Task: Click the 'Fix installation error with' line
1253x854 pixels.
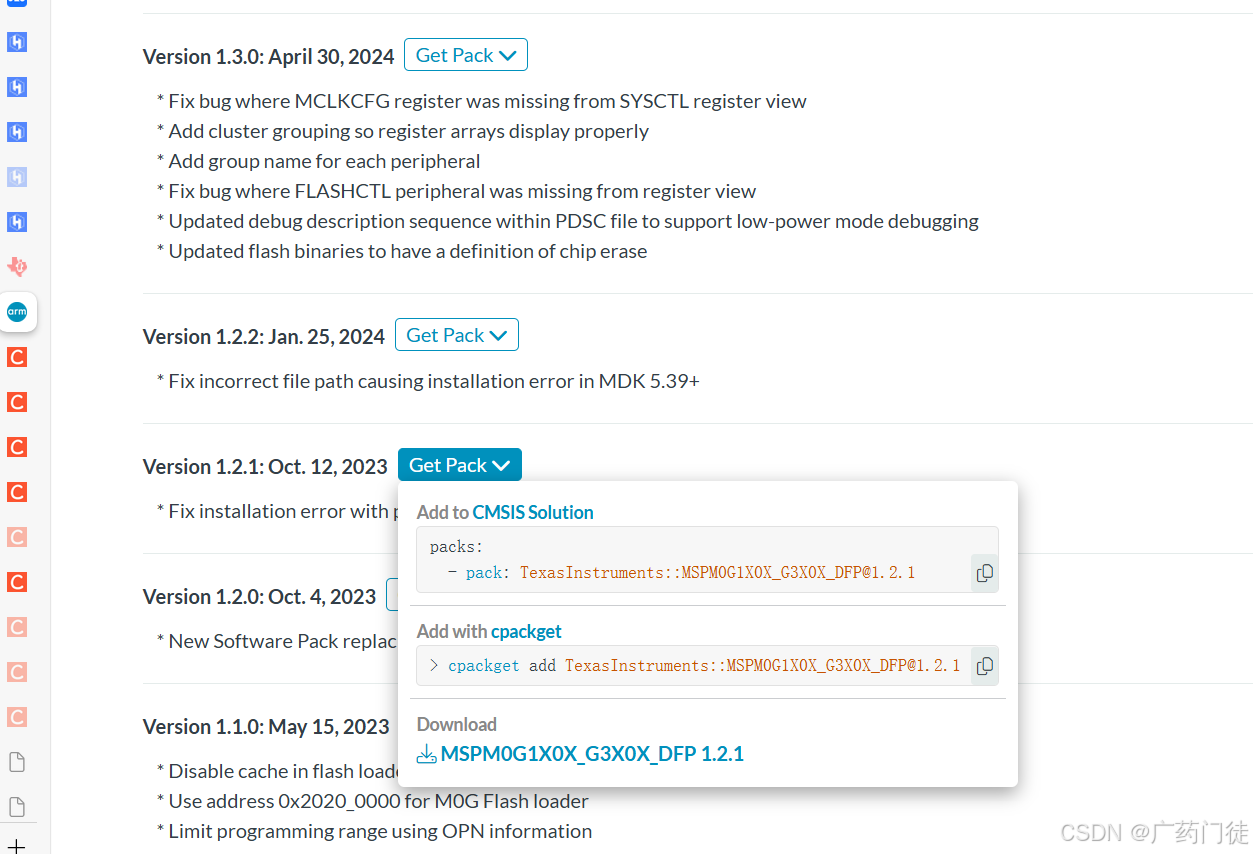Action: 277,511
